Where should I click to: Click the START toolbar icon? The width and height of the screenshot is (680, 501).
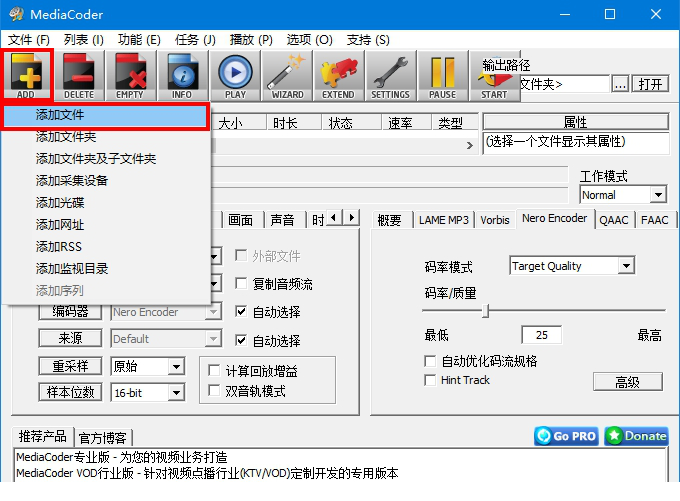point(494,75)
